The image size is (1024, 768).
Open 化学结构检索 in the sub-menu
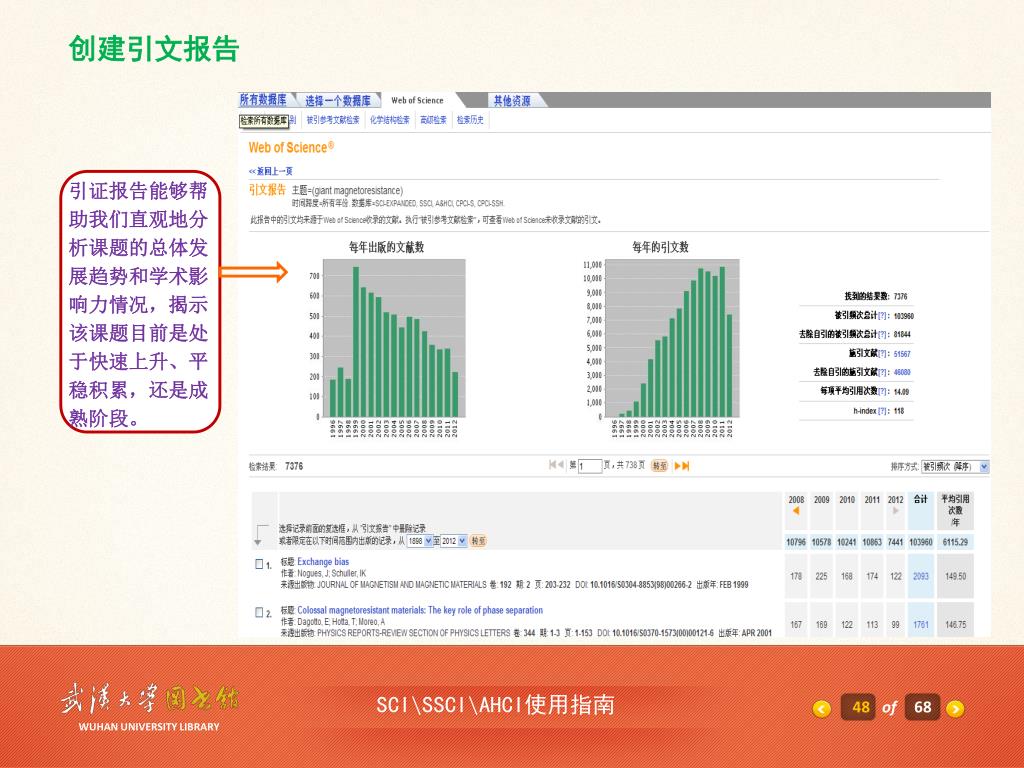click(390, 120)
